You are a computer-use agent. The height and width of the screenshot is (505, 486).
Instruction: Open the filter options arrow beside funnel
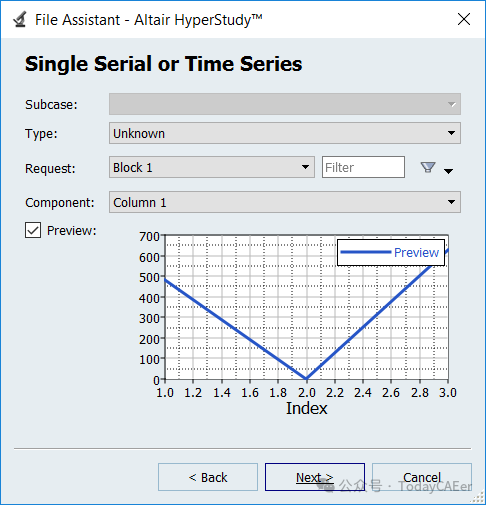449,171
